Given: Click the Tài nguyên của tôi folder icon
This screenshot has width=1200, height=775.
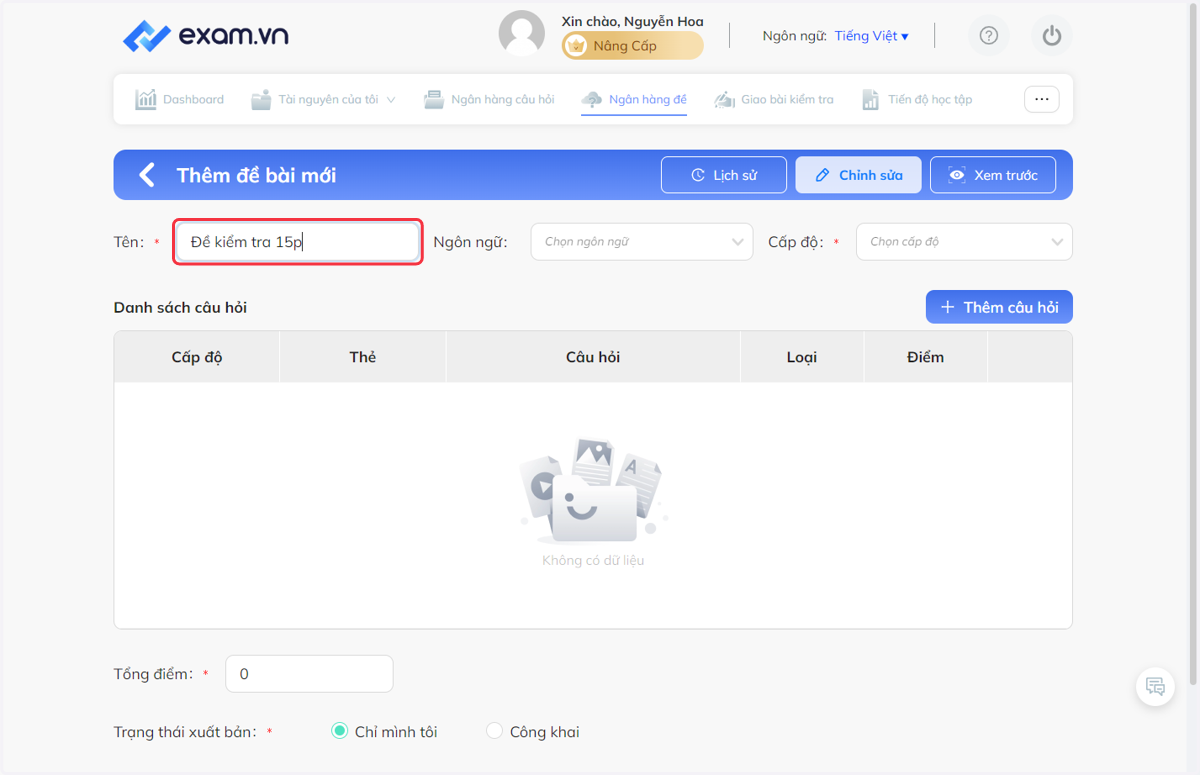Looking at the screenshot, I should tap(261, 99).
